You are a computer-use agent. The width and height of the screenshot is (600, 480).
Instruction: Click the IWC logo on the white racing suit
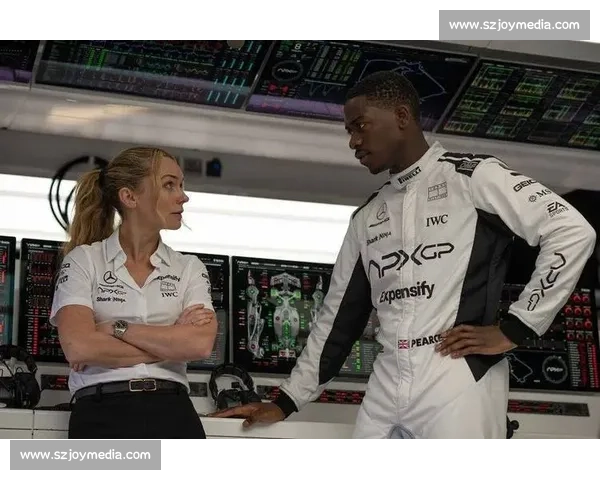436,220
